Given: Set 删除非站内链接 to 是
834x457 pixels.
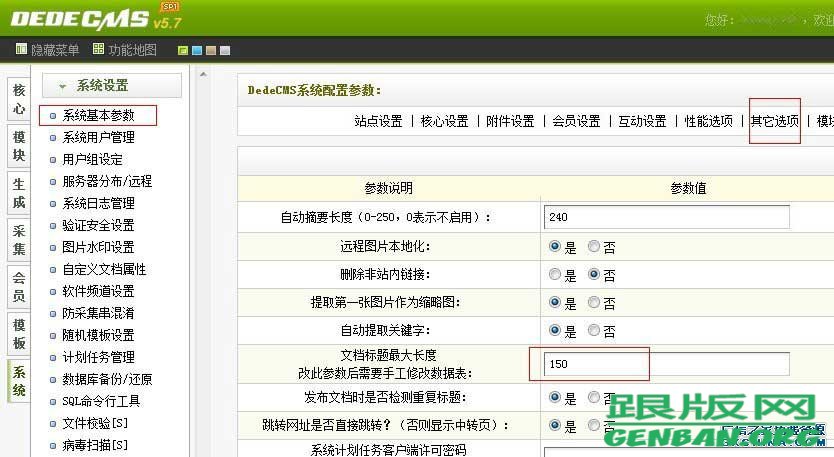Looking at the screenshot, I should [555, 274].
